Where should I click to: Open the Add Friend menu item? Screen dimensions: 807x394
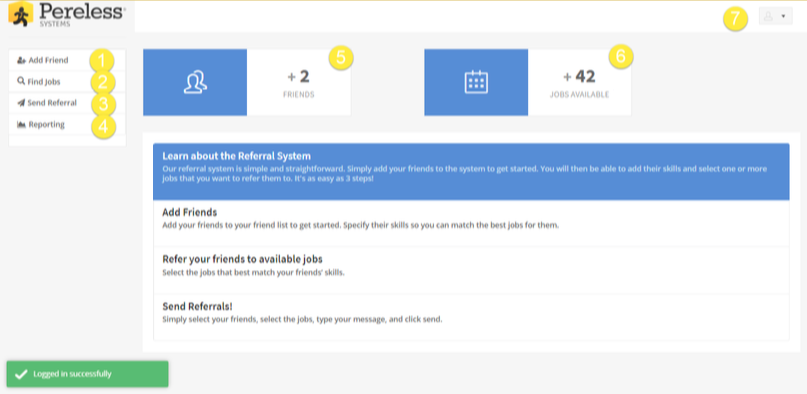(67, 60)
